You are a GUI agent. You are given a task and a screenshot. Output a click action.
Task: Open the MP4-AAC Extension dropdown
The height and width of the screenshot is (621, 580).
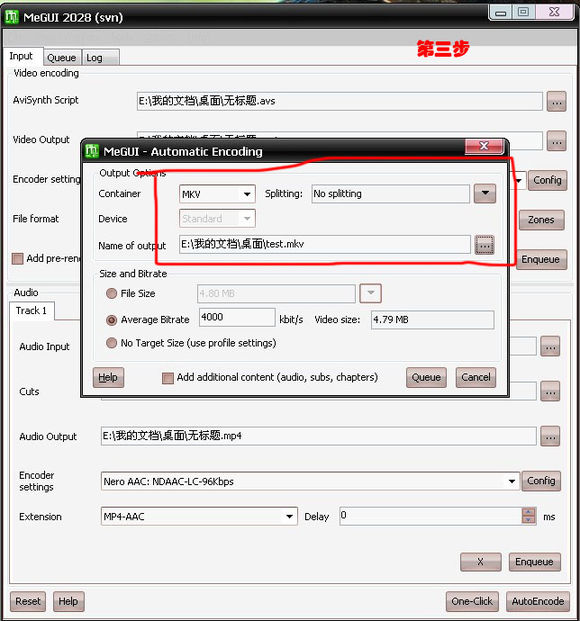click(x=289, y=516)
